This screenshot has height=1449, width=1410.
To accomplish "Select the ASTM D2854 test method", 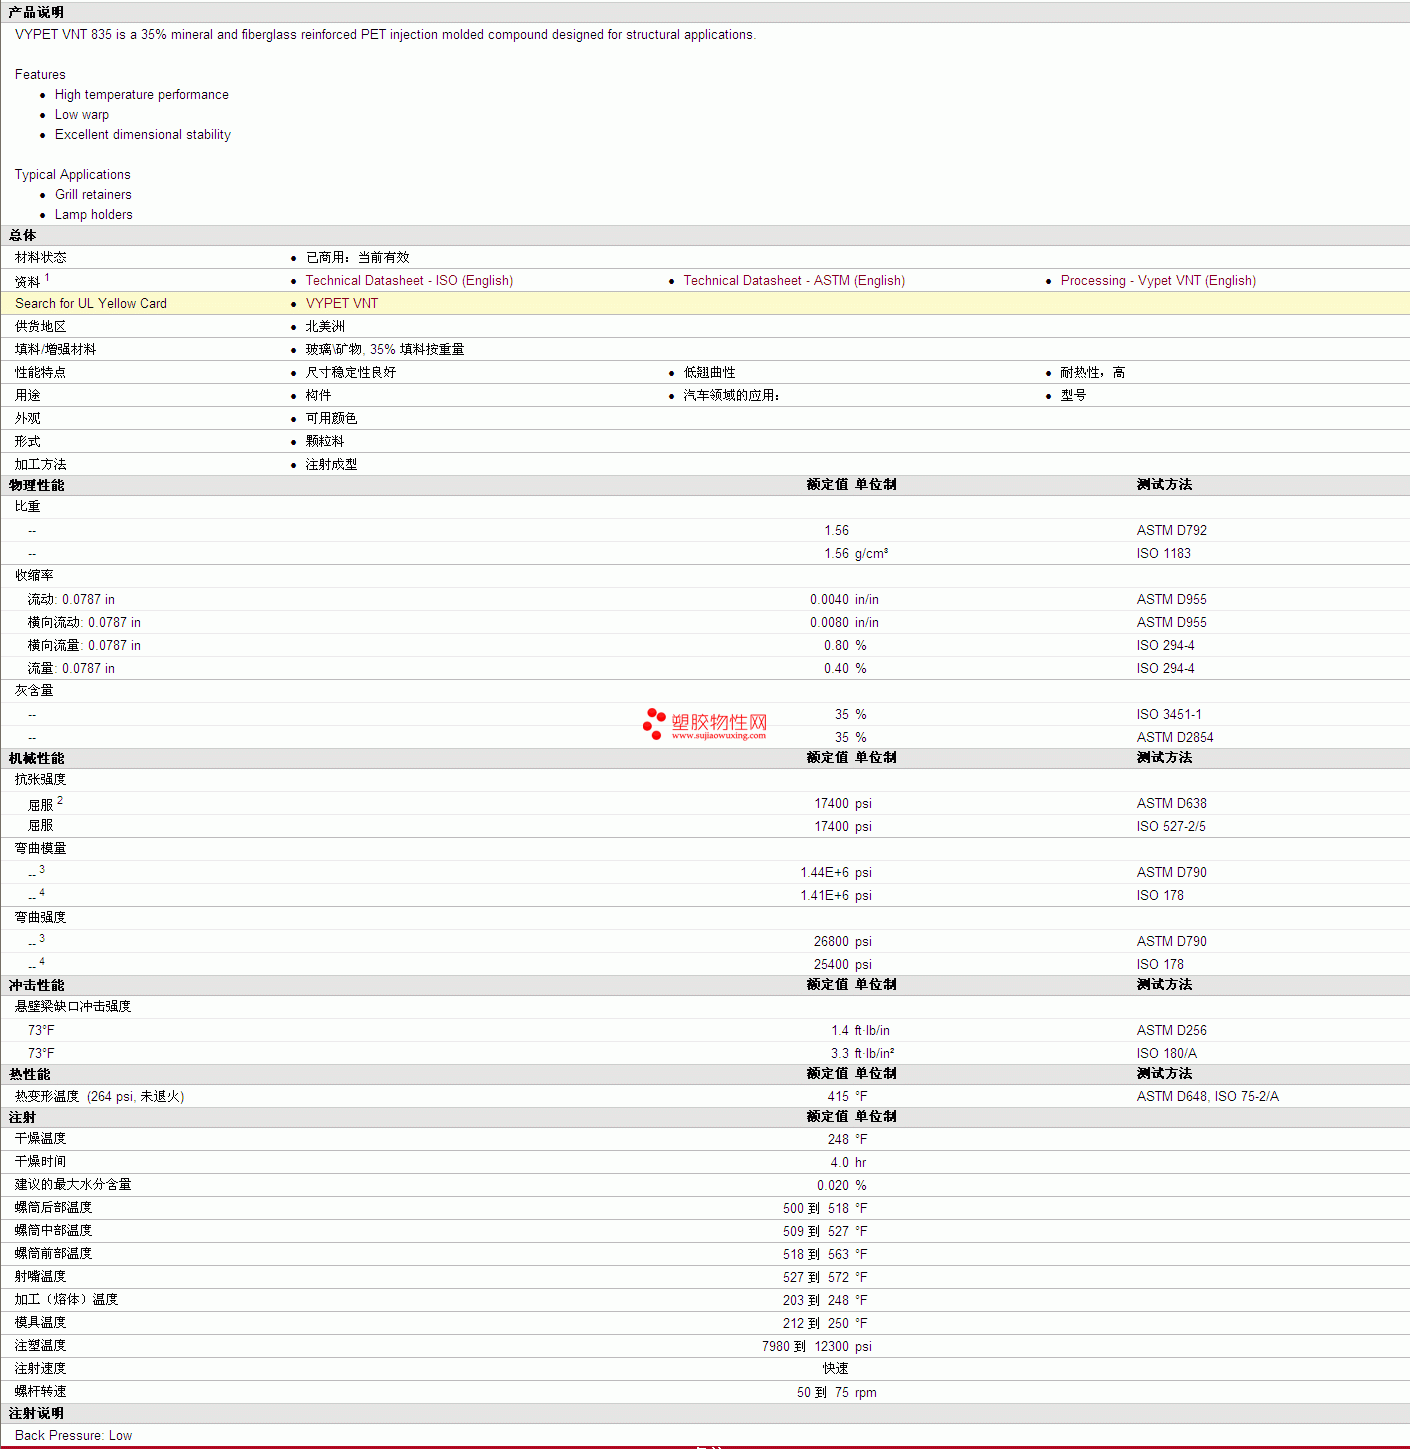I will click(x=1175, y=738).
